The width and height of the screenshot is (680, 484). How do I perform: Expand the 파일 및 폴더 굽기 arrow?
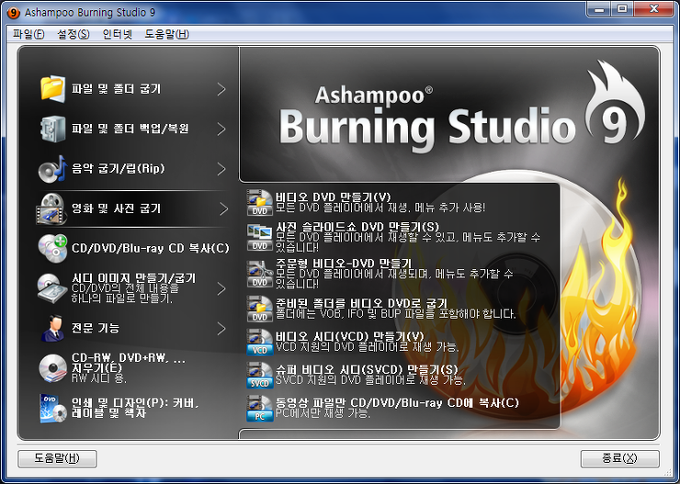(x=222, y=89)
